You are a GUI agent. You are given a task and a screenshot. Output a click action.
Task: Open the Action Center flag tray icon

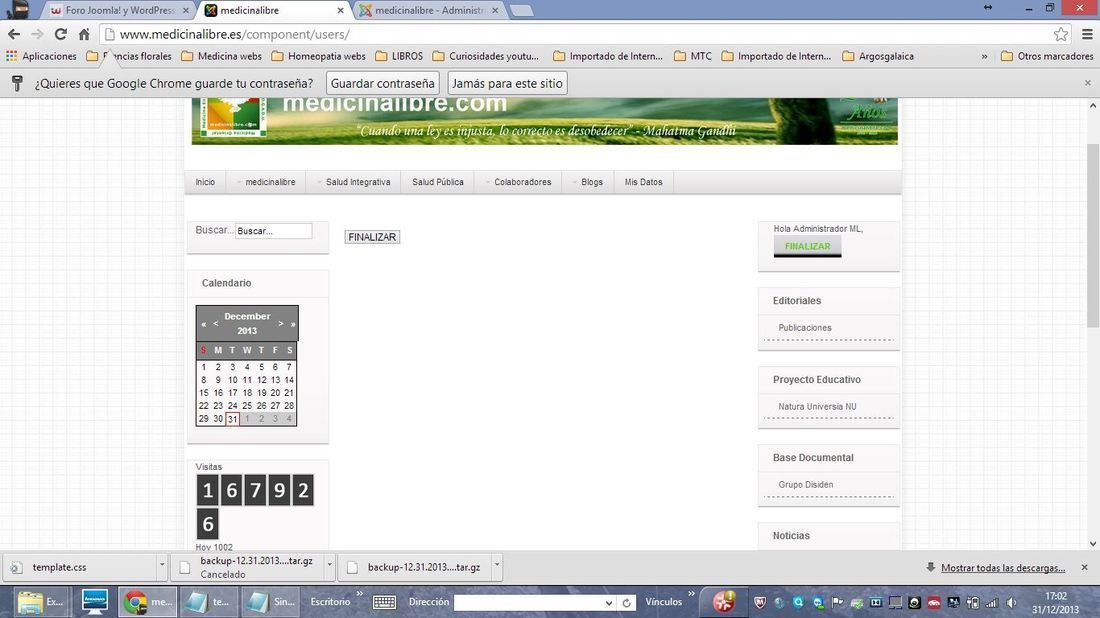click(838, 603)
